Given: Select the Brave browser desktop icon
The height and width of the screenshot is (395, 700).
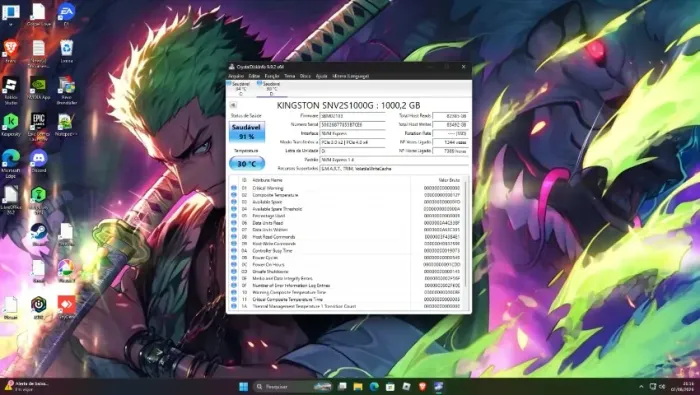Looking at the screenshot, I should (x=11, y=51).
